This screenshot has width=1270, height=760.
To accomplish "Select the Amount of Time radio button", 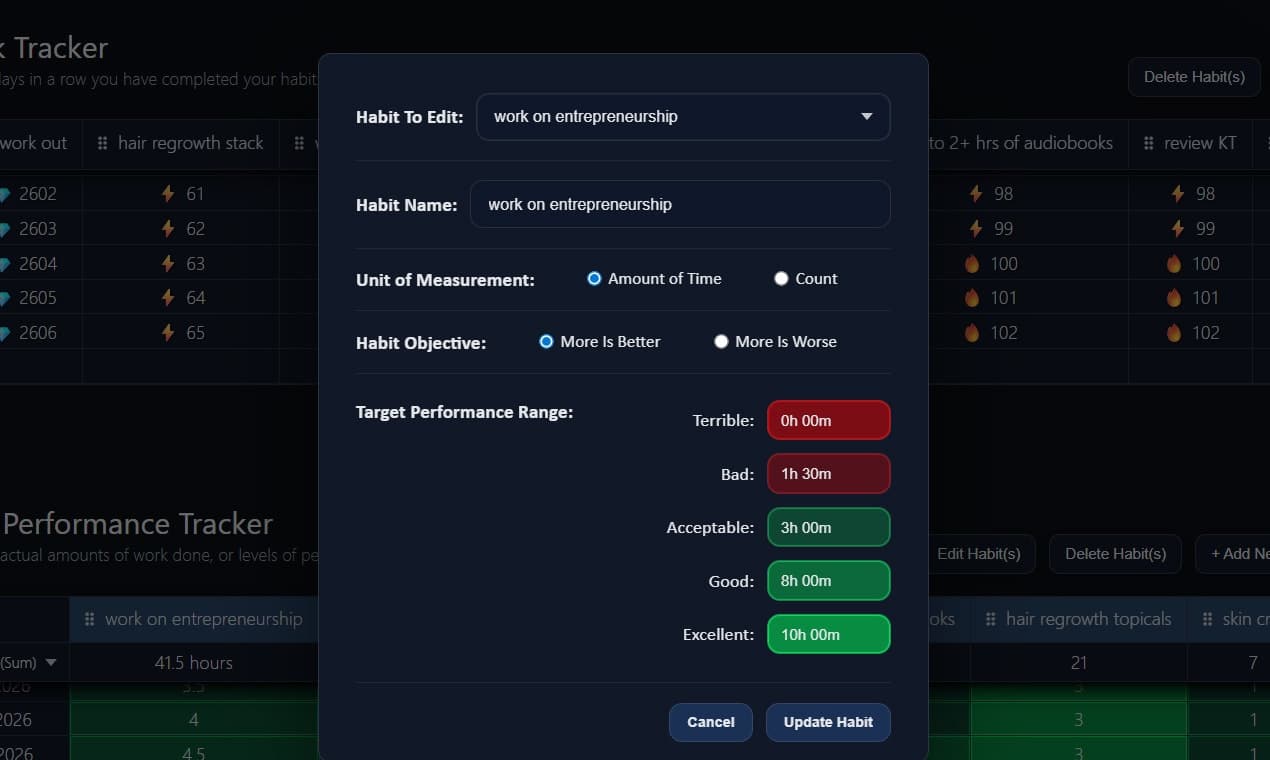I will 594,279.
